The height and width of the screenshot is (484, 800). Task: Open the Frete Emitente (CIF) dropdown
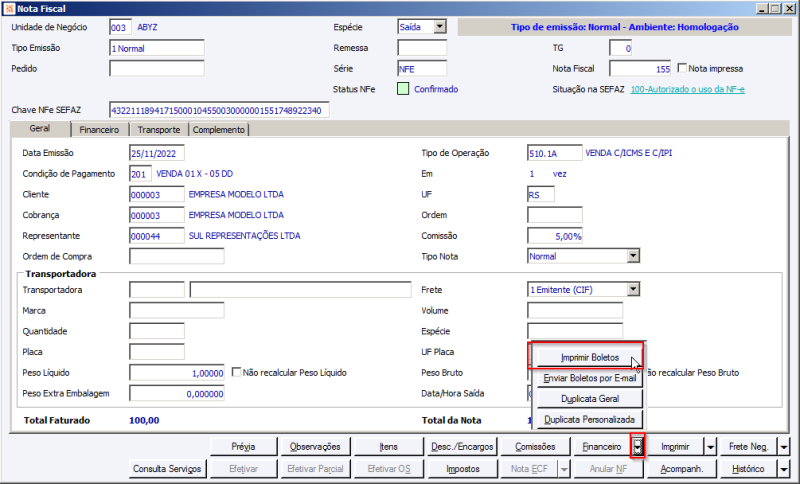click(633, 290)
